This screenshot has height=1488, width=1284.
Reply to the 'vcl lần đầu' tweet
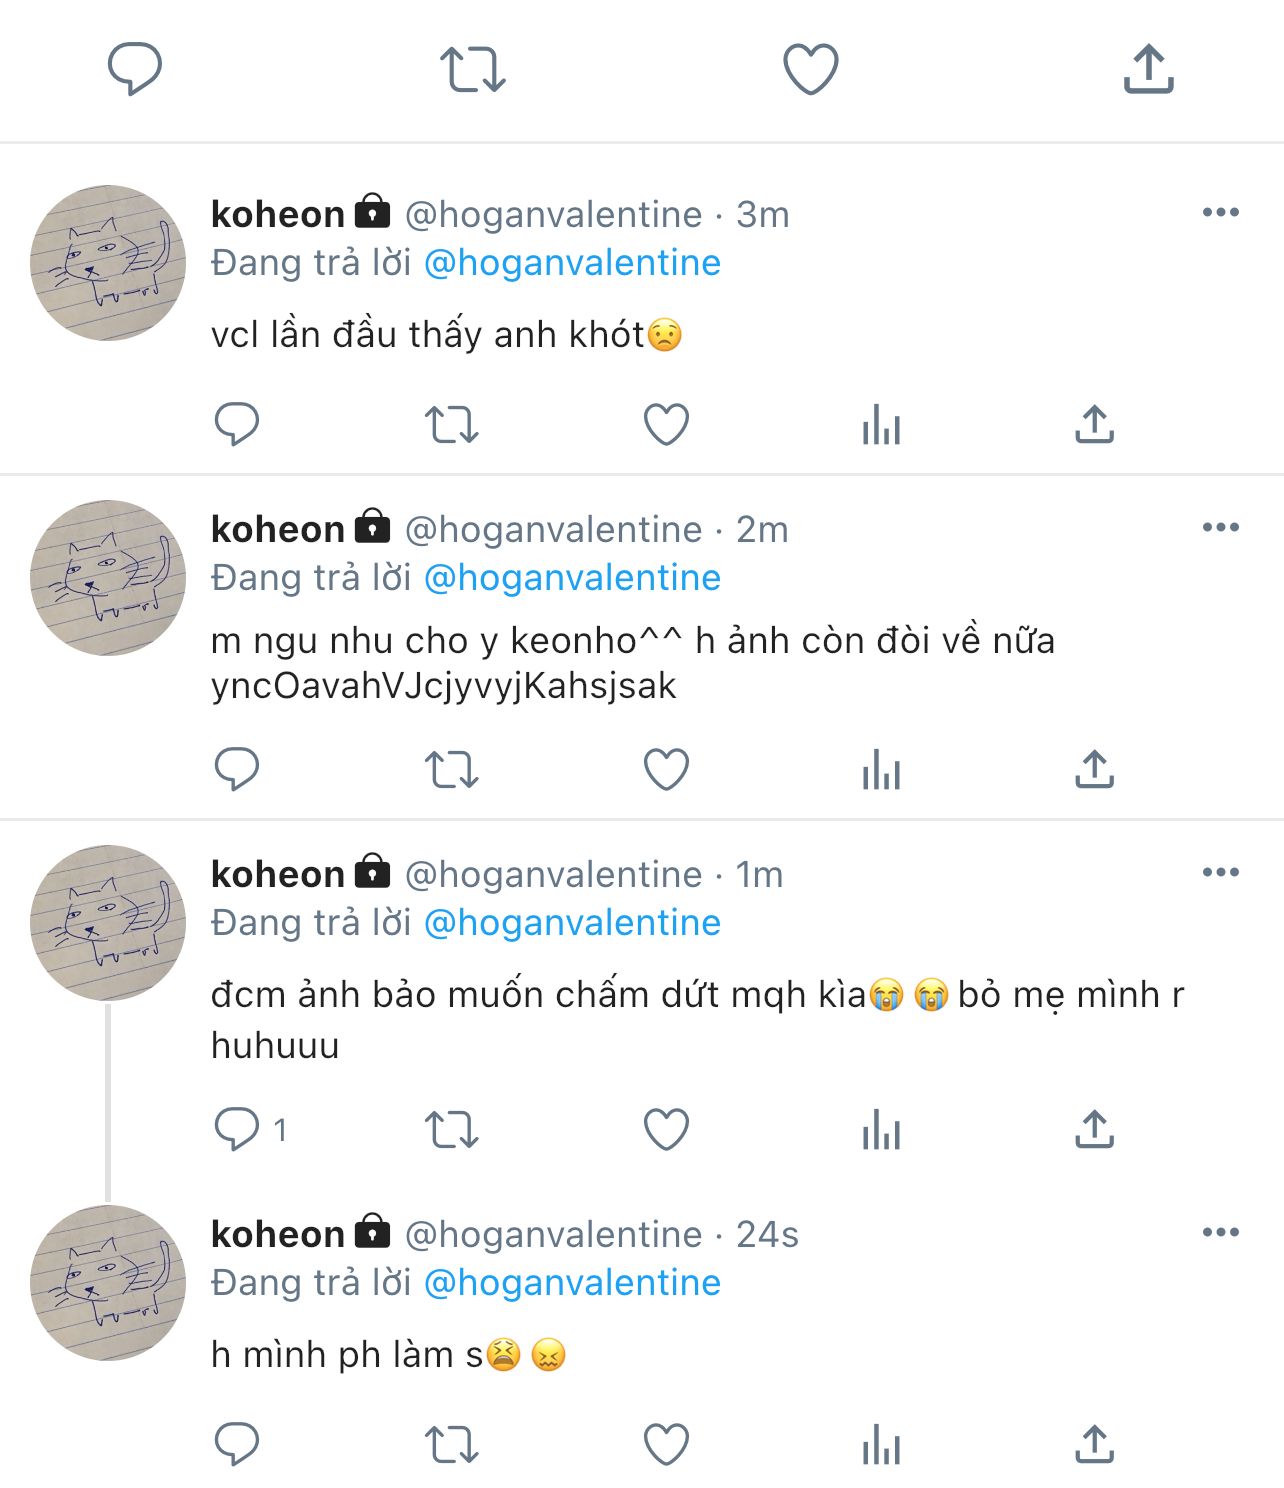coord(237,425)
